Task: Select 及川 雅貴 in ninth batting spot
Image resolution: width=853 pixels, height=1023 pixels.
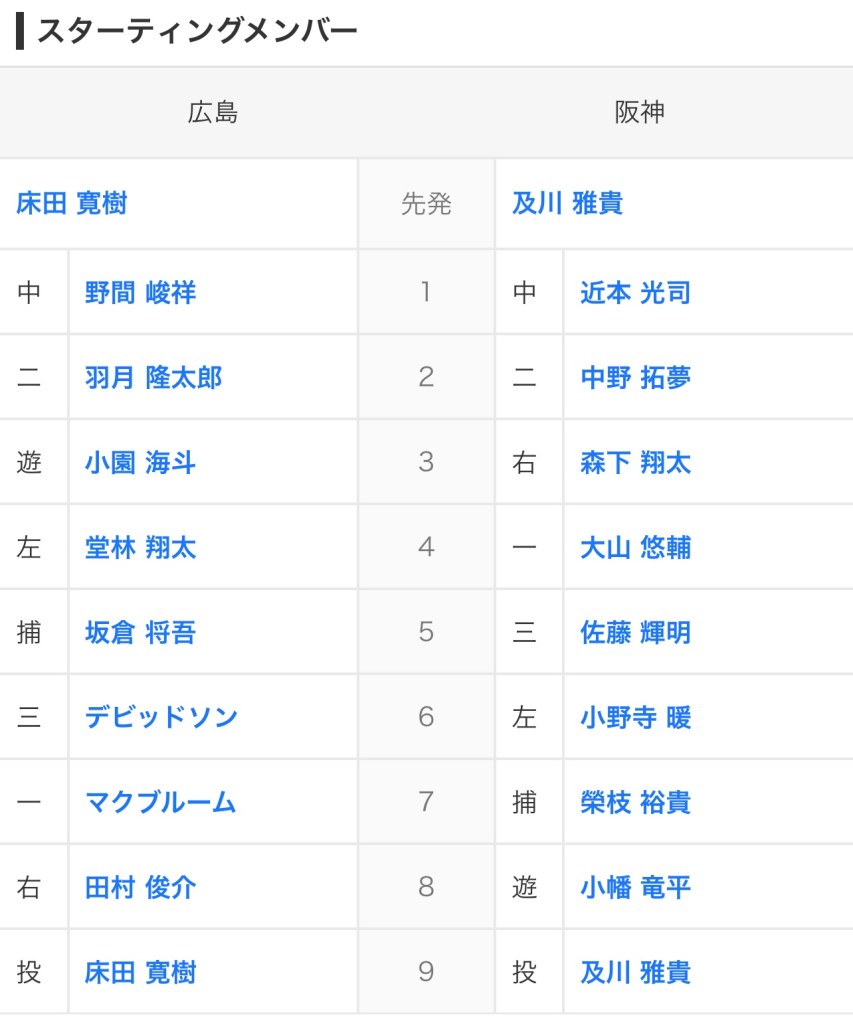Action: point(635,972)
